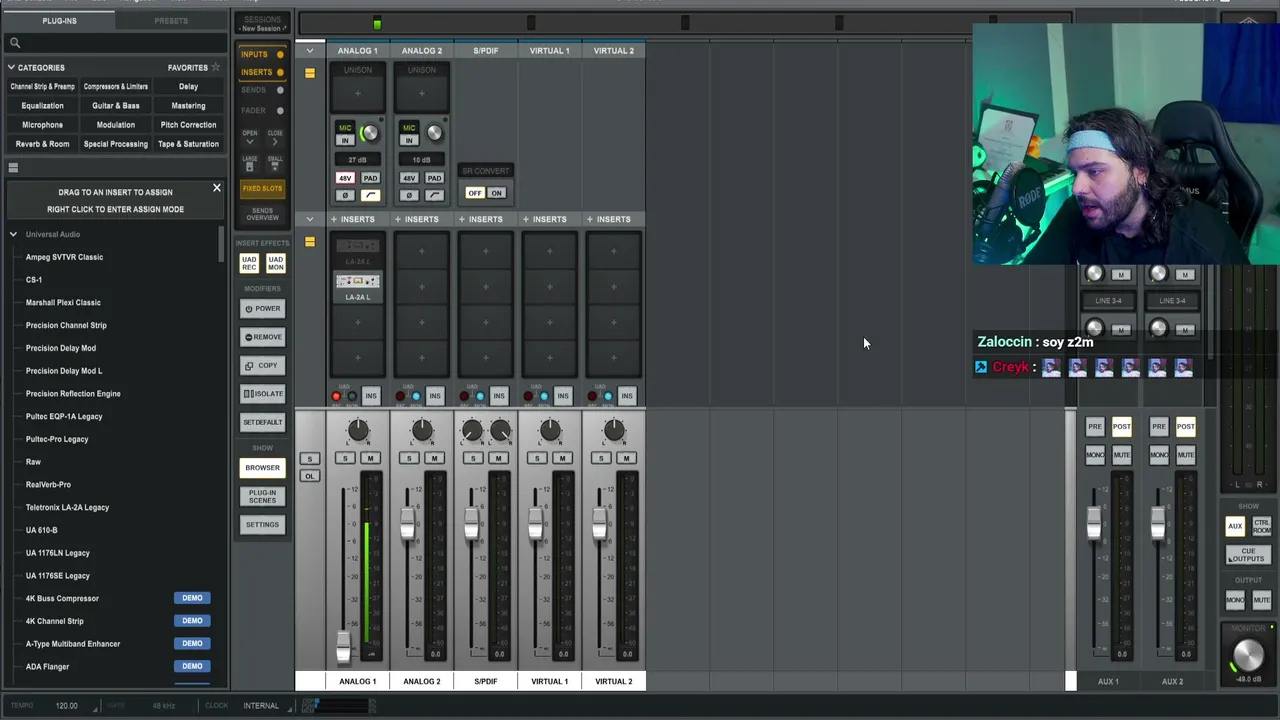Screen dimensions: 1280x720
Task: Enable the low-cut filter on Analog 2
Action: (434, 195)
